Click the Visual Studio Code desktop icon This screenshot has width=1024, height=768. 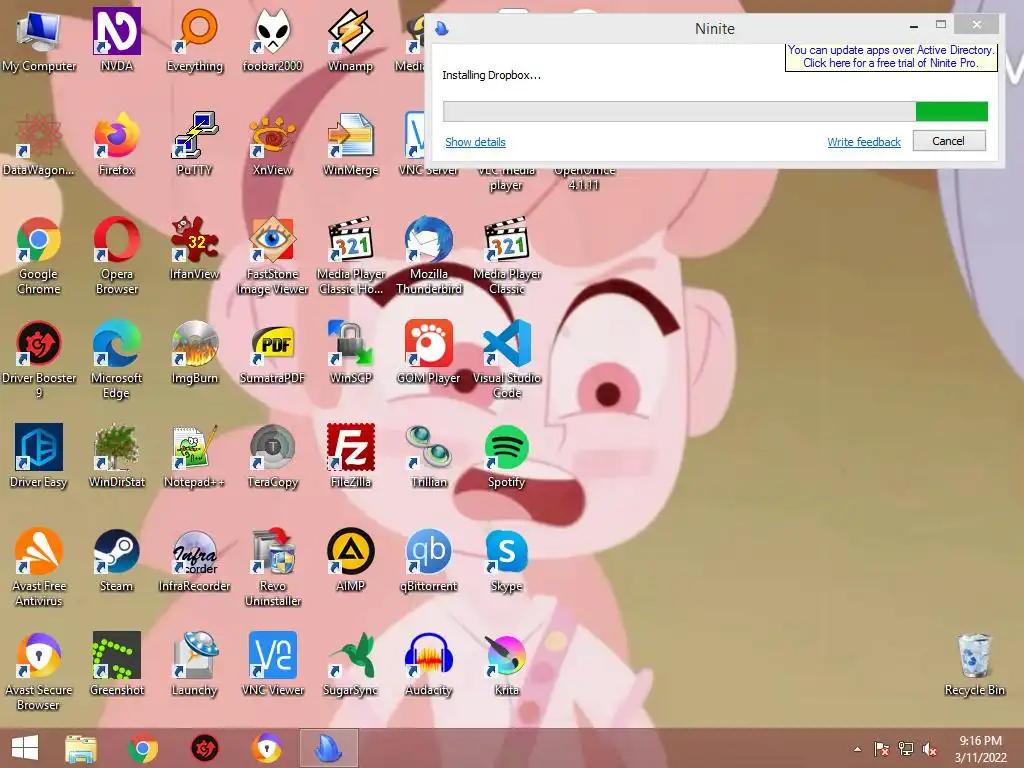(507, 359)
